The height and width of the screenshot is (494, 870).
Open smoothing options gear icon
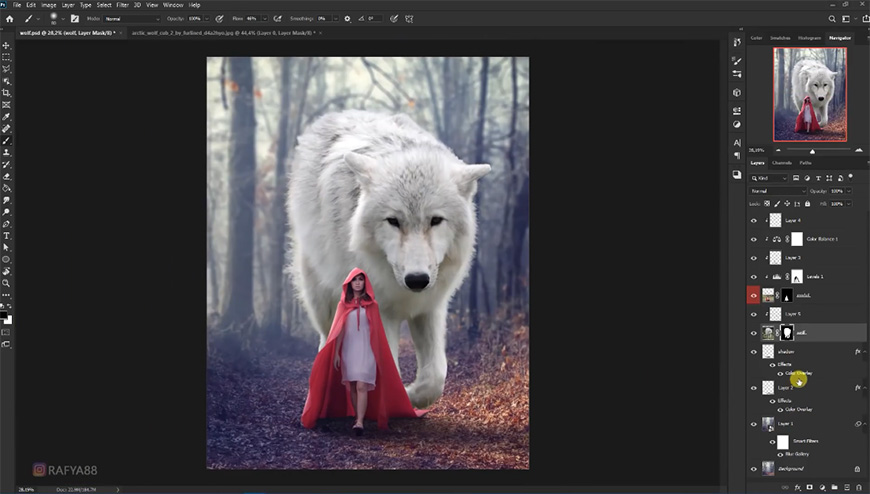347,19
